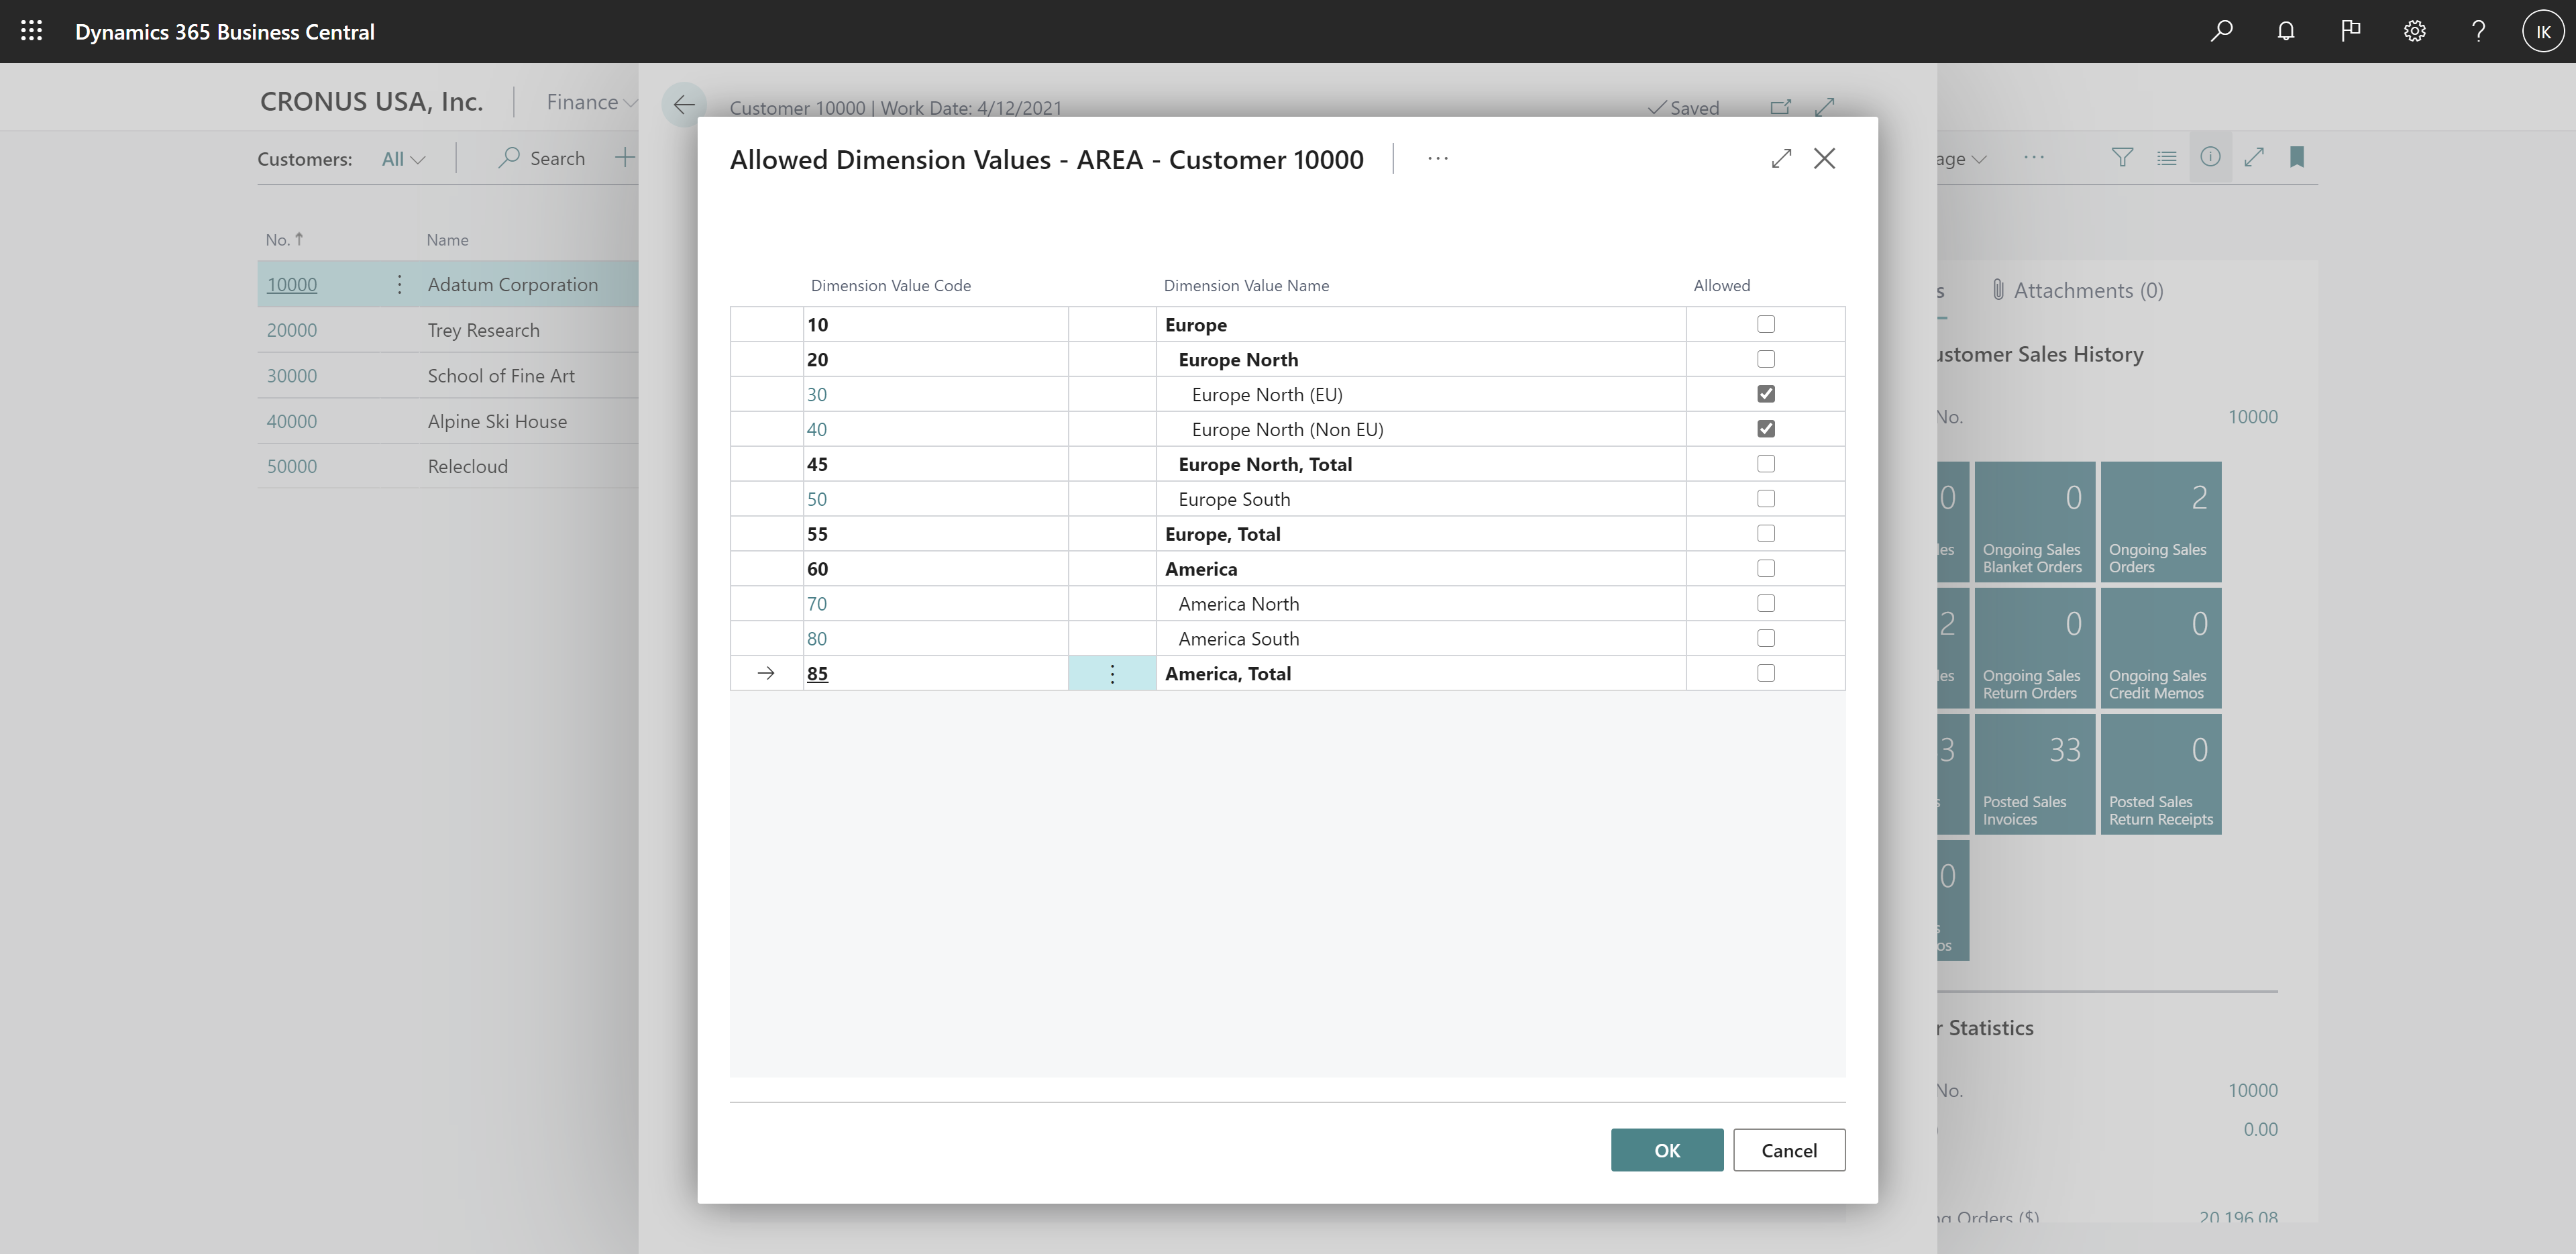
Task: Click dimension value code 30 hyperlink
Action: coord(816,393)
